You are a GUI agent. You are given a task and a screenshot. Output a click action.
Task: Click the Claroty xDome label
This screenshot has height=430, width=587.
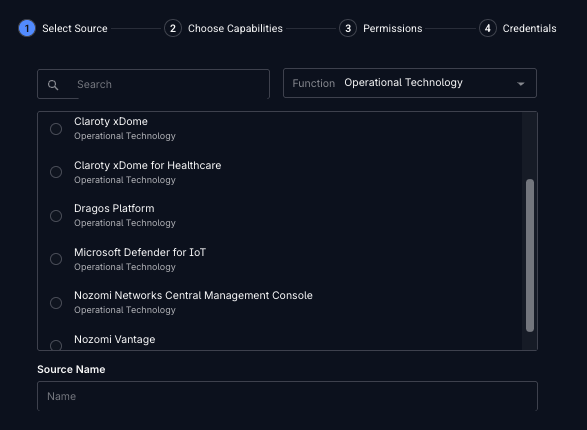pos(111,122)
